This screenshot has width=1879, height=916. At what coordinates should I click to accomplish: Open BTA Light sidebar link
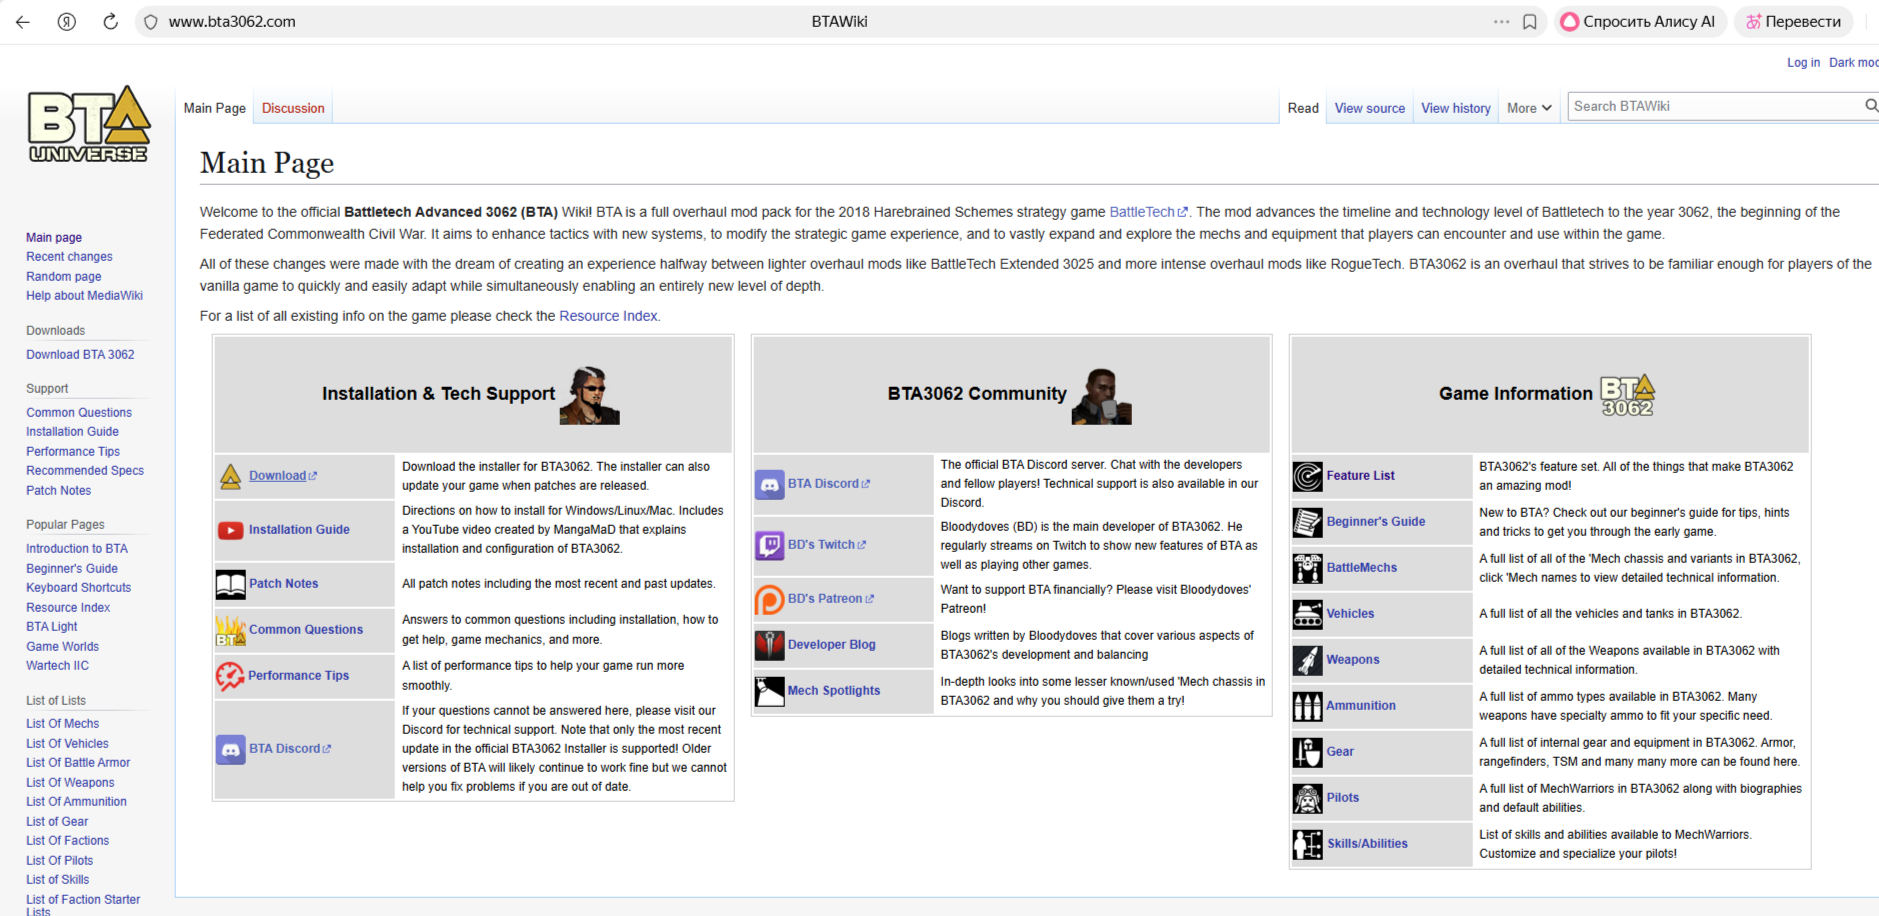pos(52,627)
